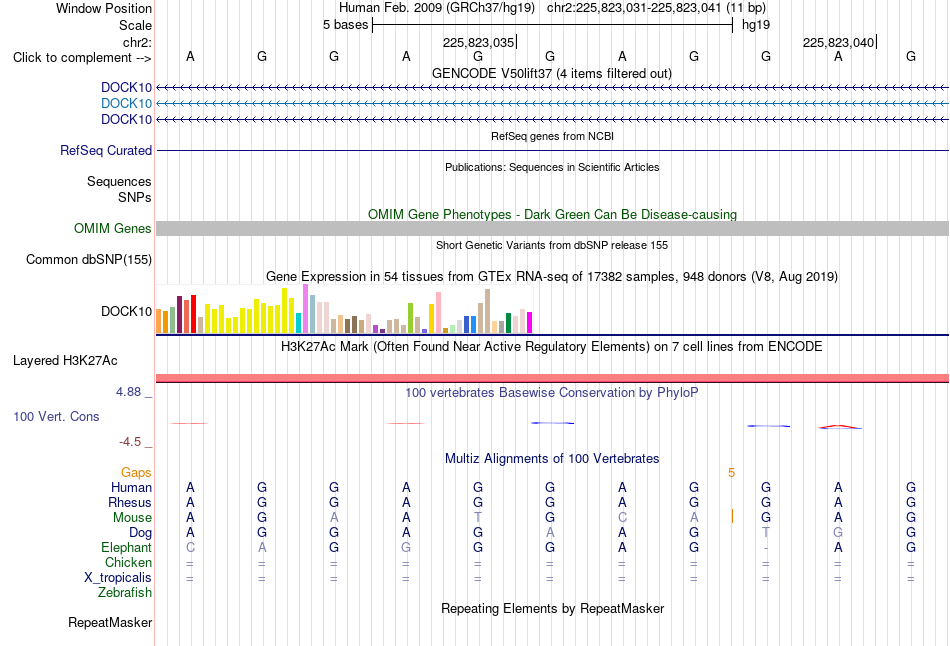Click the 'RefSeq genes from NCBI' track title

(552, 136)
